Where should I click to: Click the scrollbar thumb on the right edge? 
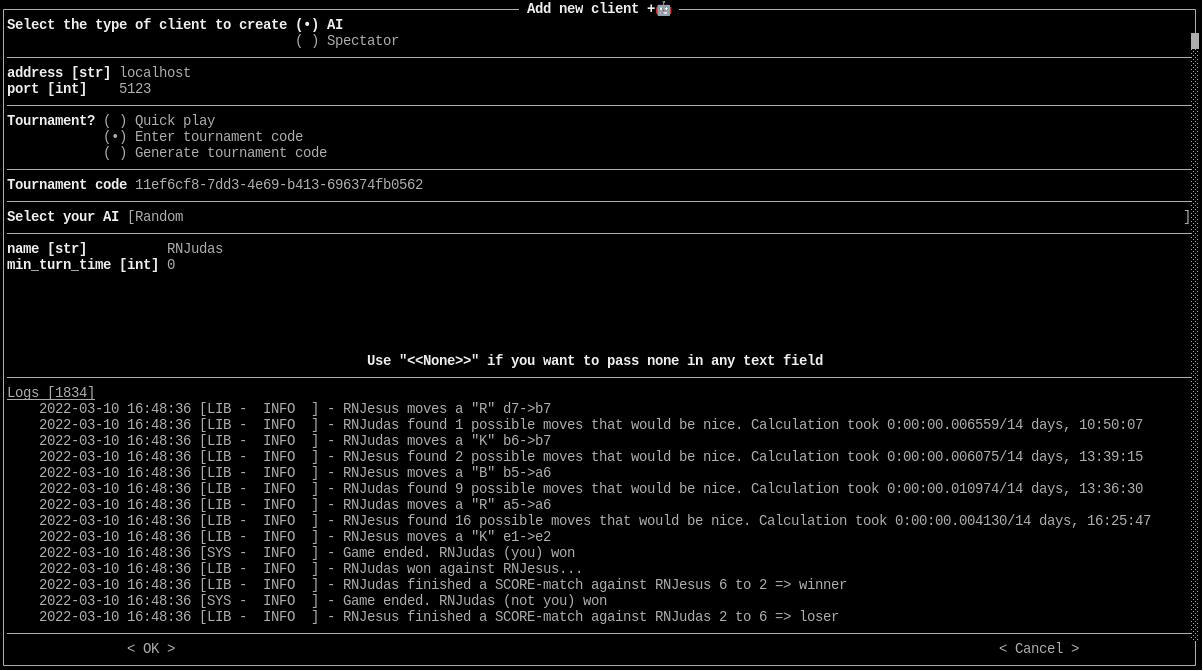click(x=1194, y=41)
